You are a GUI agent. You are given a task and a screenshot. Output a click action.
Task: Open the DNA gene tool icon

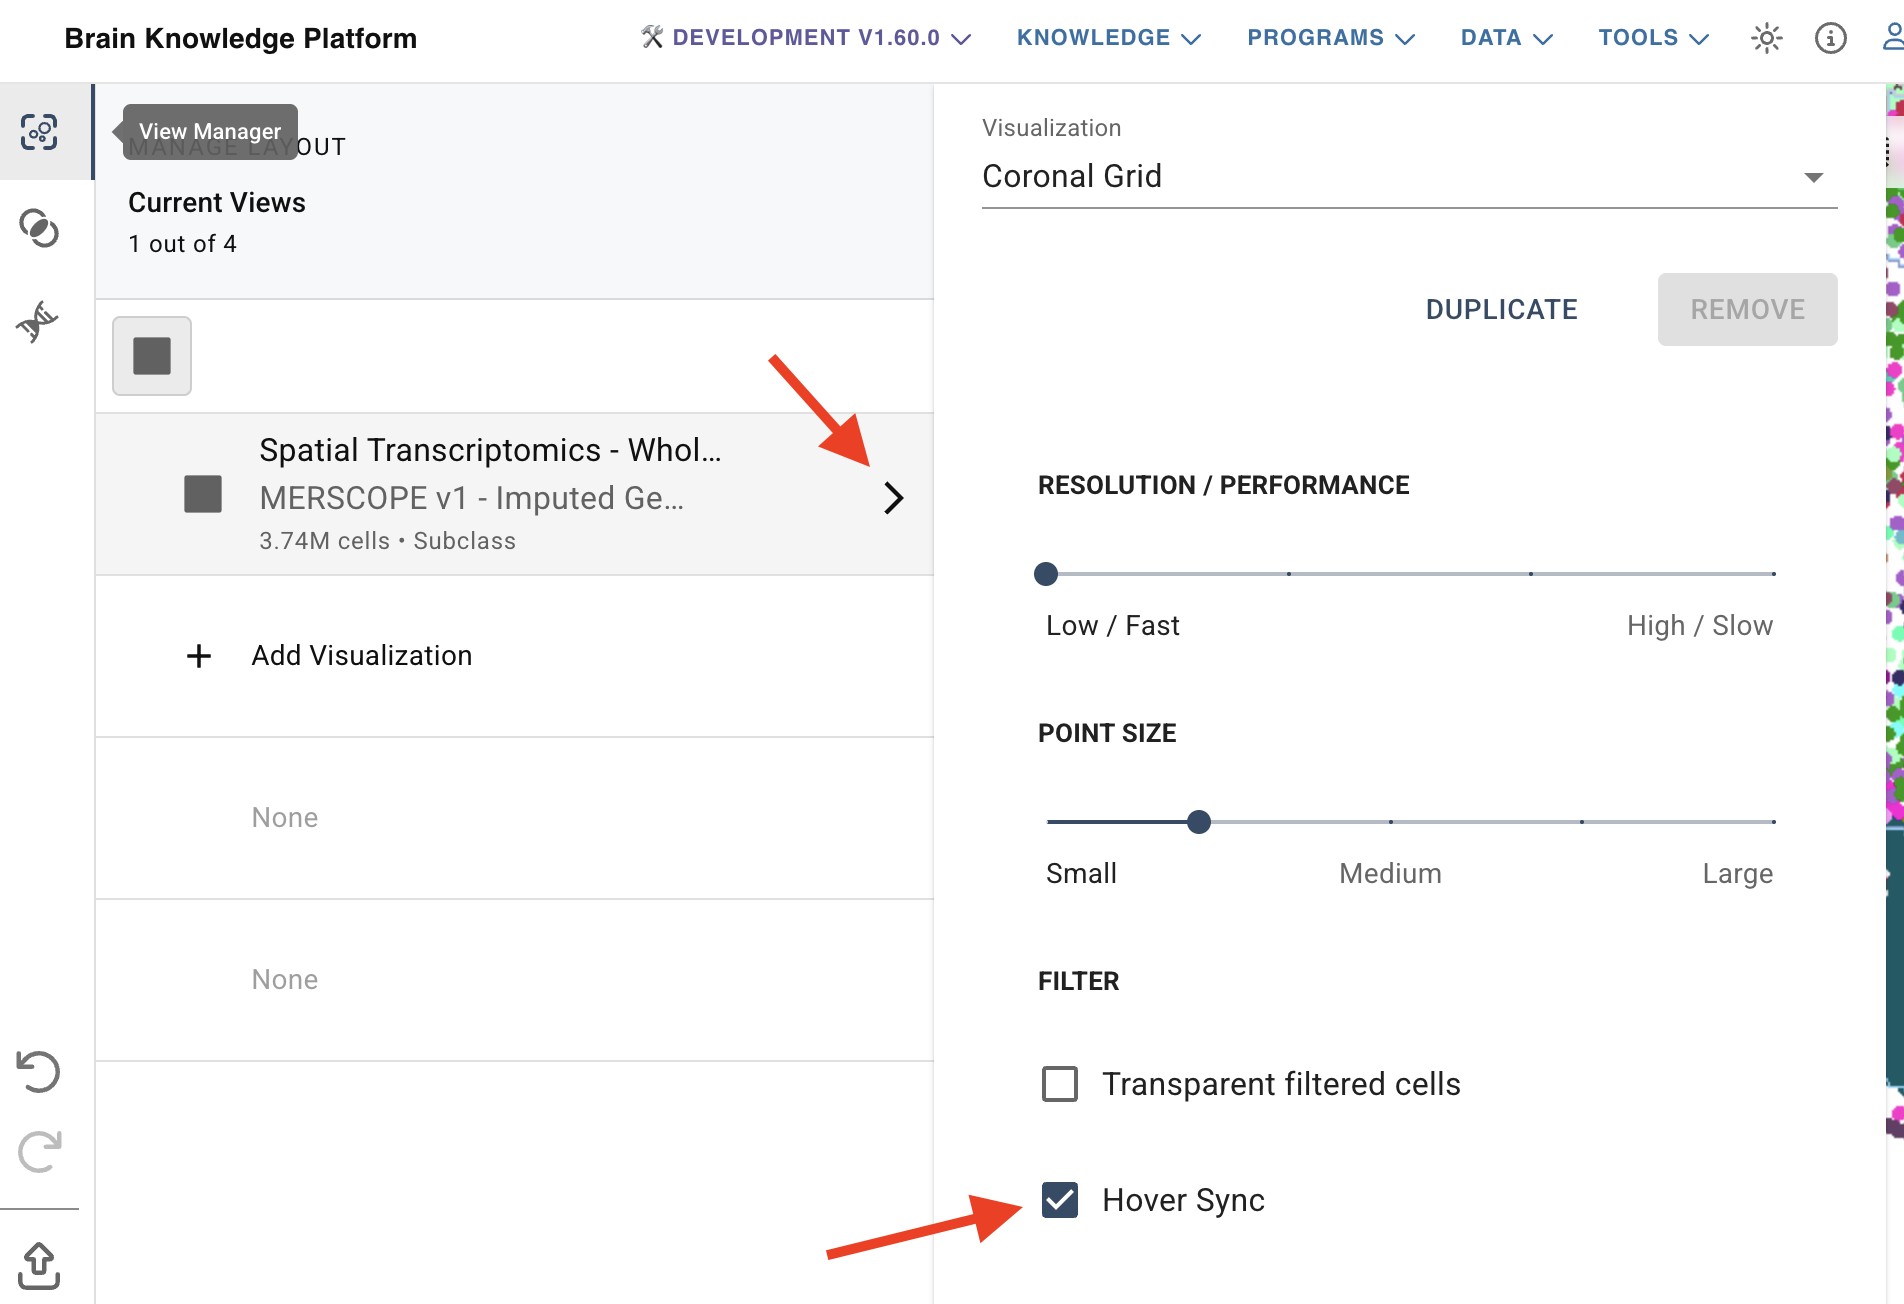coord(38,321)
